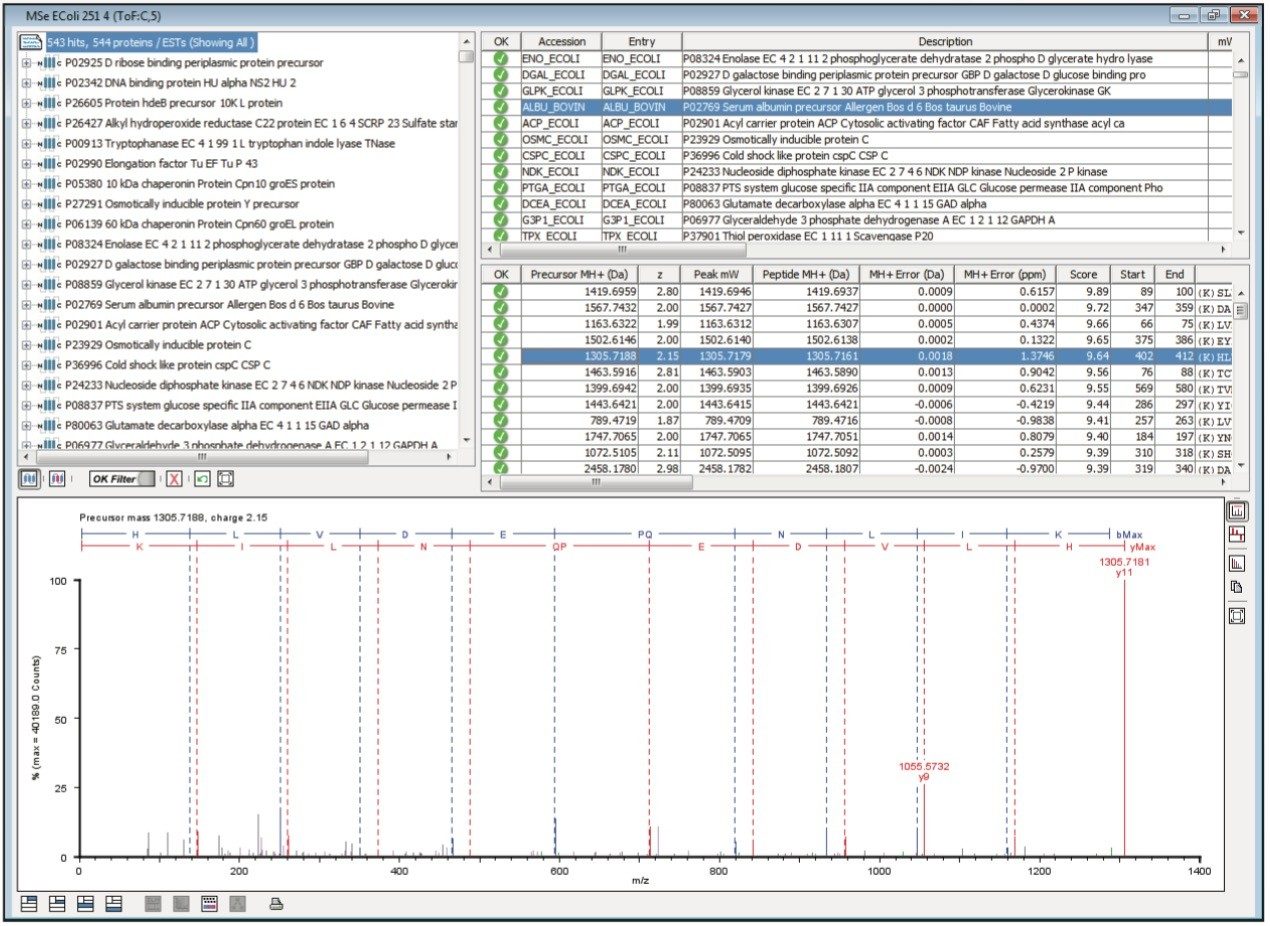This screenshot has width=1270, height=926.
Task: Toggle the OK Filter switch
Action: [x=123, y=479]
